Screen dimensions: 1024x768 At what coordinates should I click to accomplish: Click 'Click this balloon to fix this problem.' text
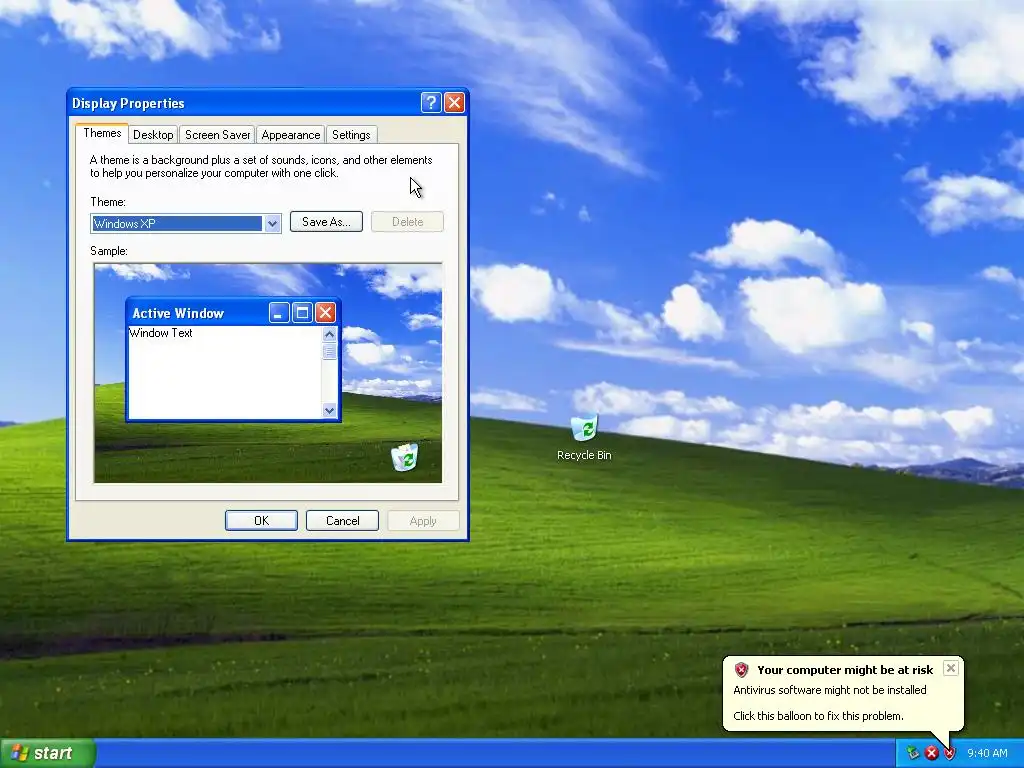point(818,716)
